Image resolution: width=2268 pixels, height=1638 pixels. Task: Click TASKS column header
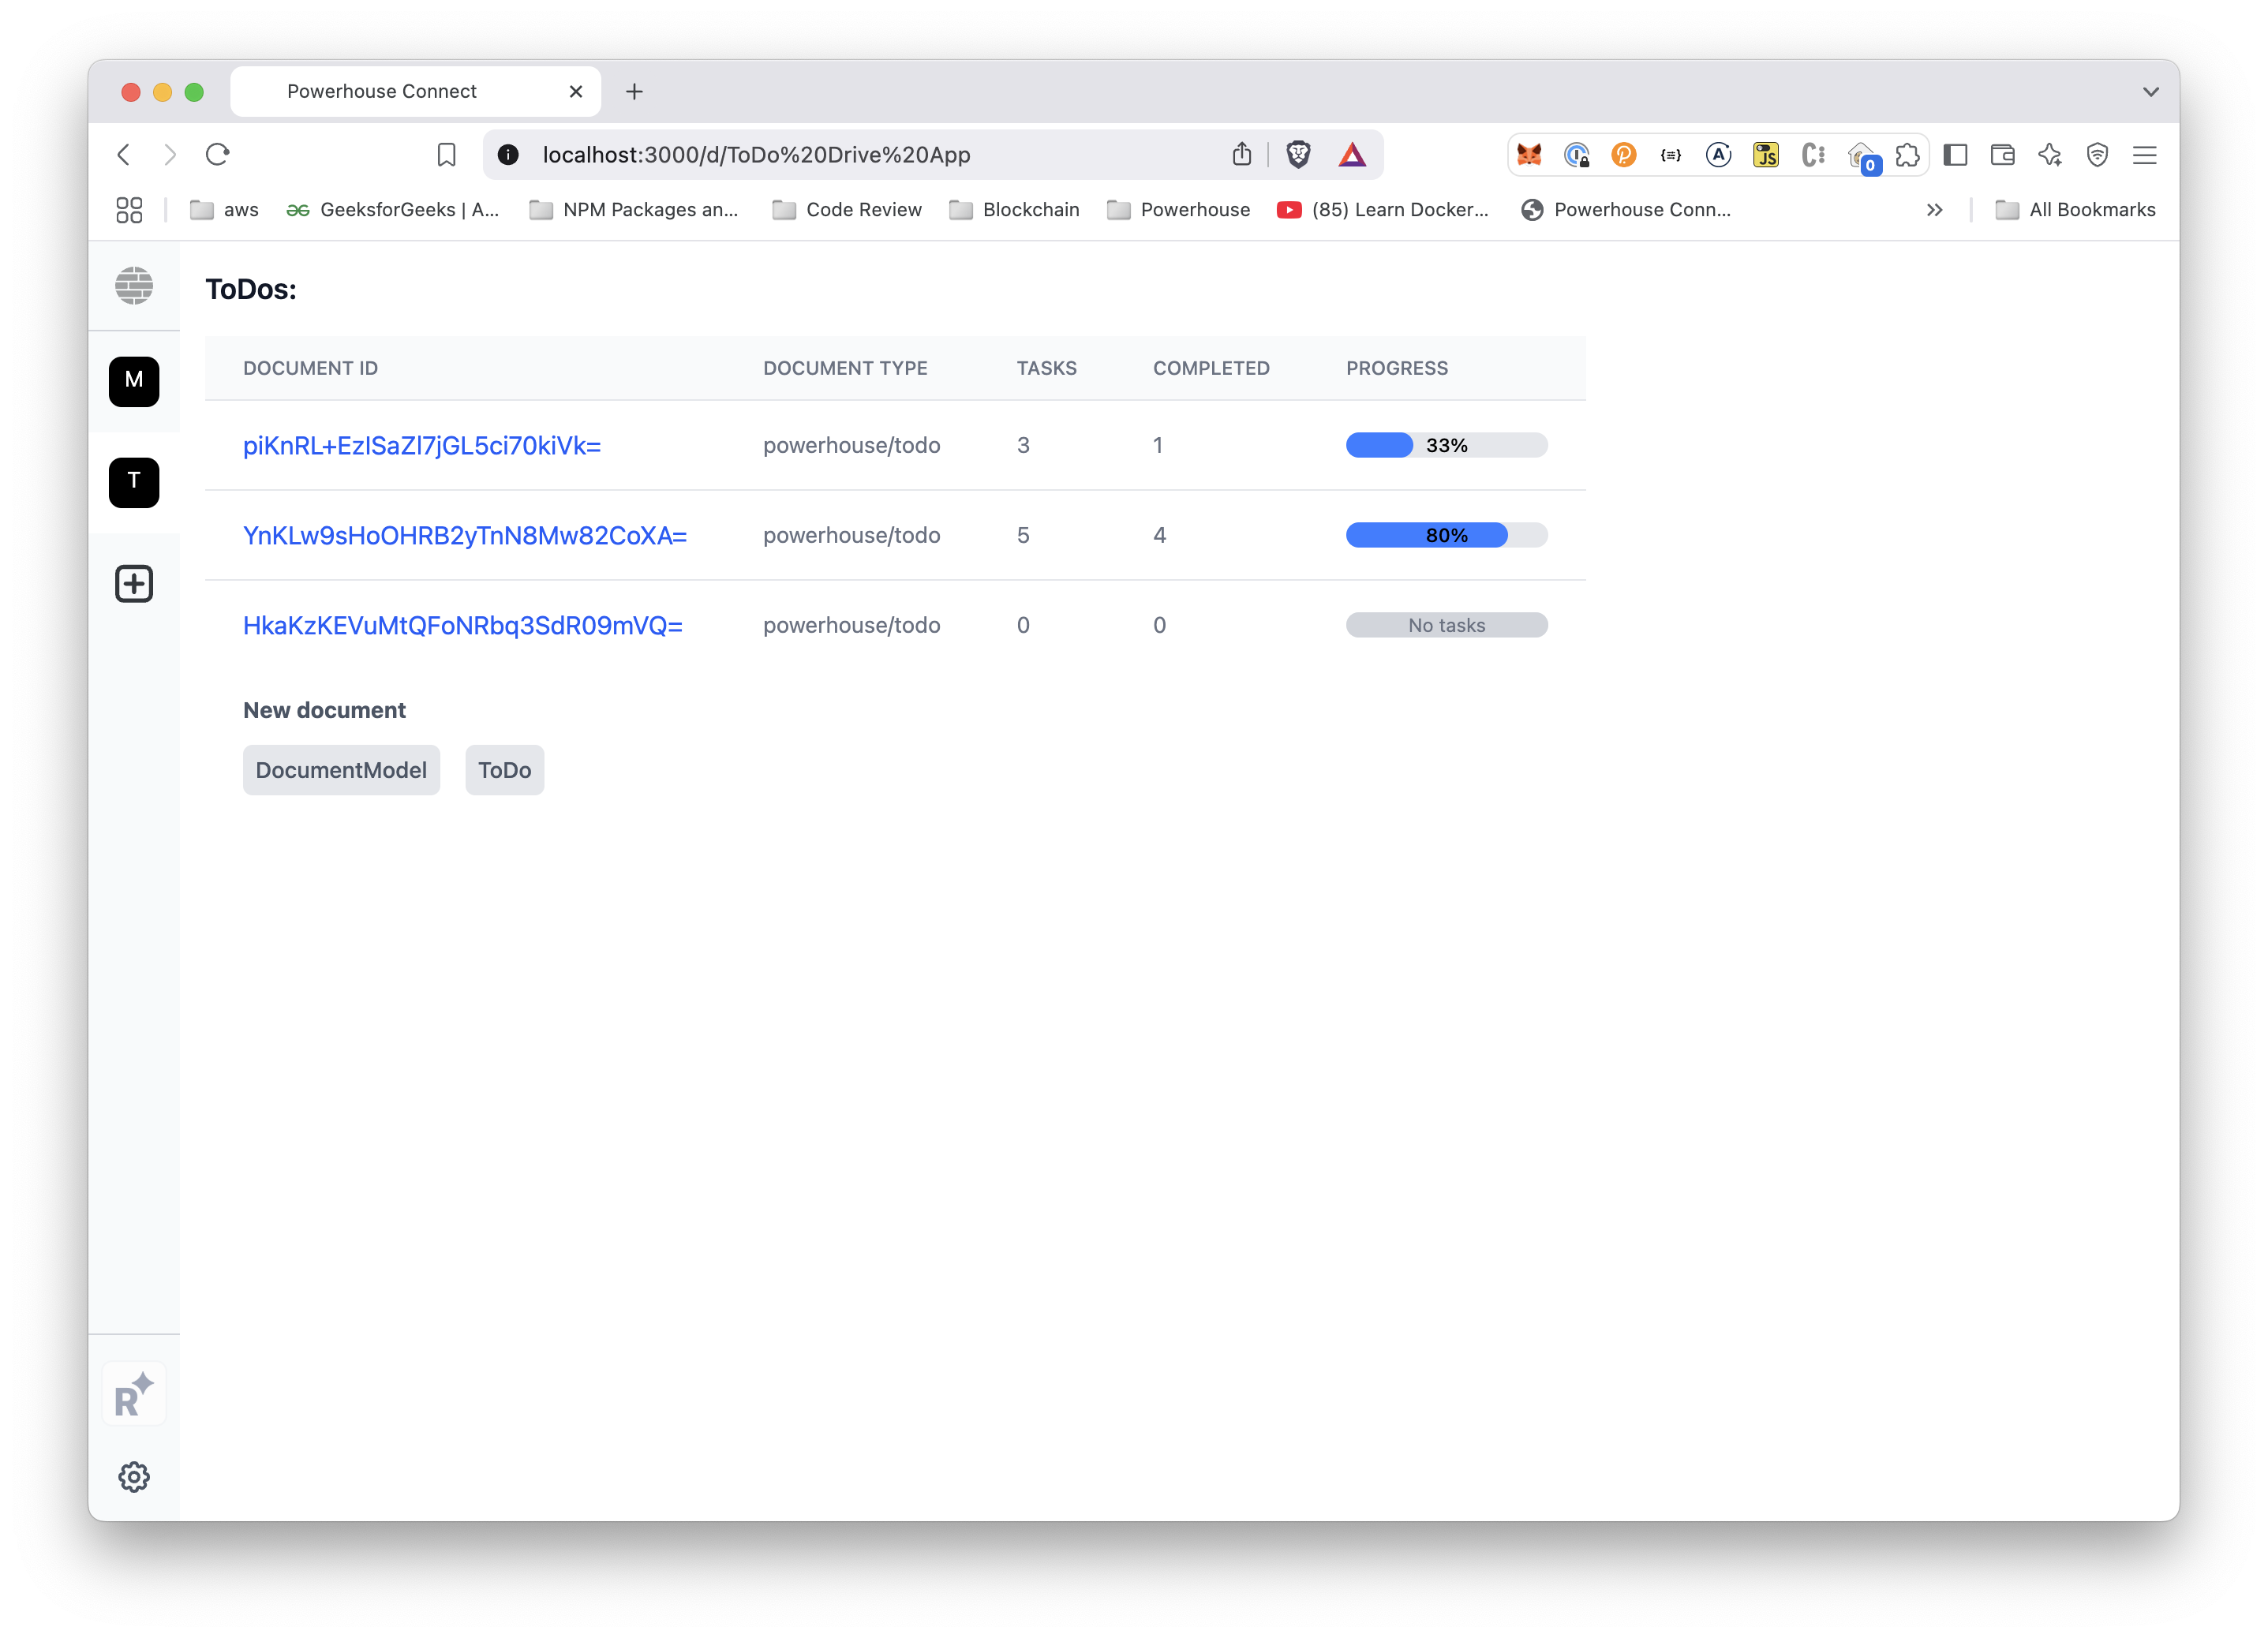(1046, 368)
